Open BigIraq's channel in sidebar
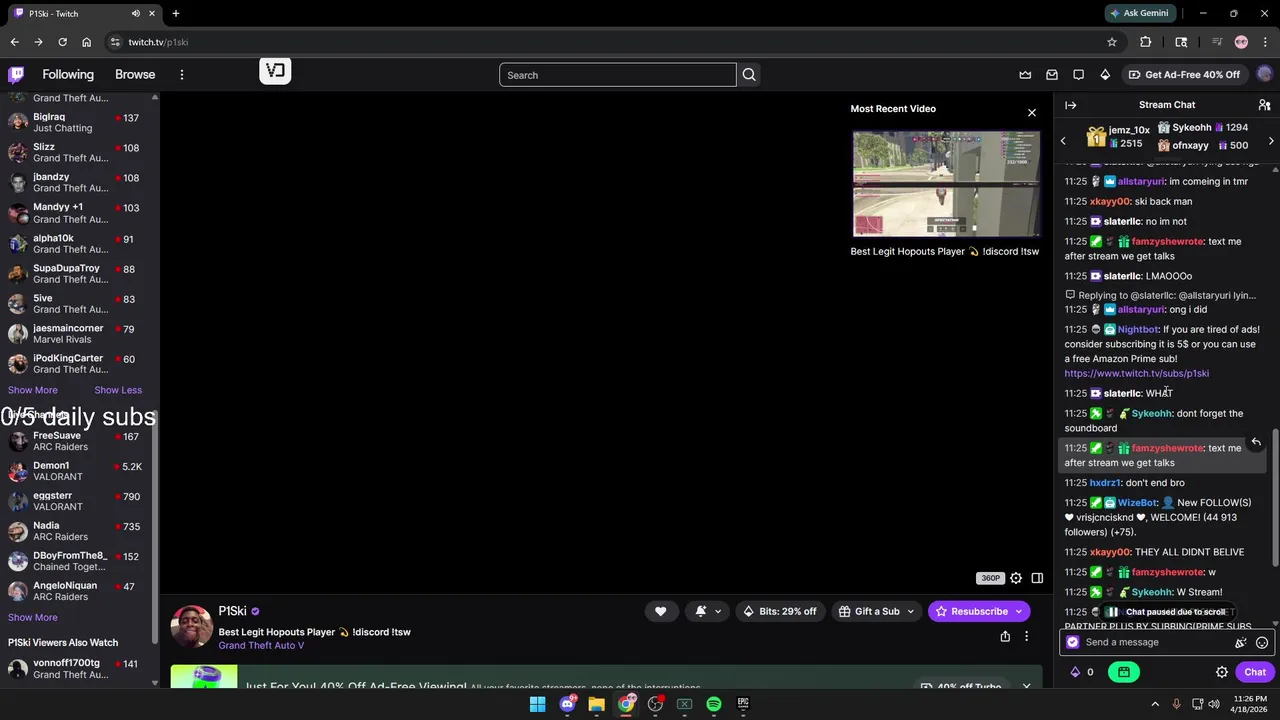 tap(78, 122)
